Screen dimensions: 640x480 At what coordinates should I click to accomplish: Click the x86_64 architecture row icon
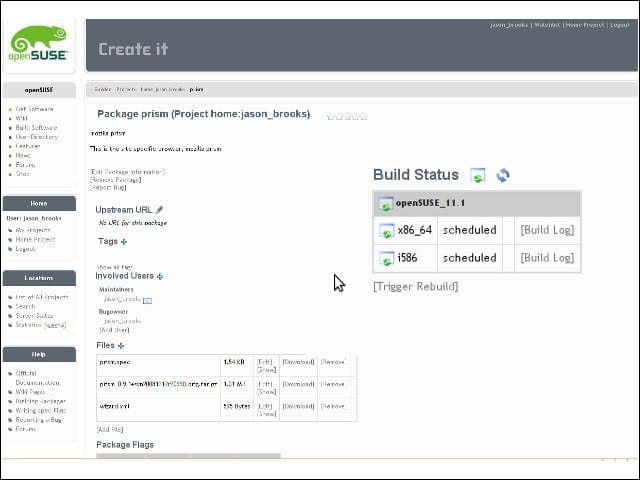pyautogui.click(x=387, y=231)
